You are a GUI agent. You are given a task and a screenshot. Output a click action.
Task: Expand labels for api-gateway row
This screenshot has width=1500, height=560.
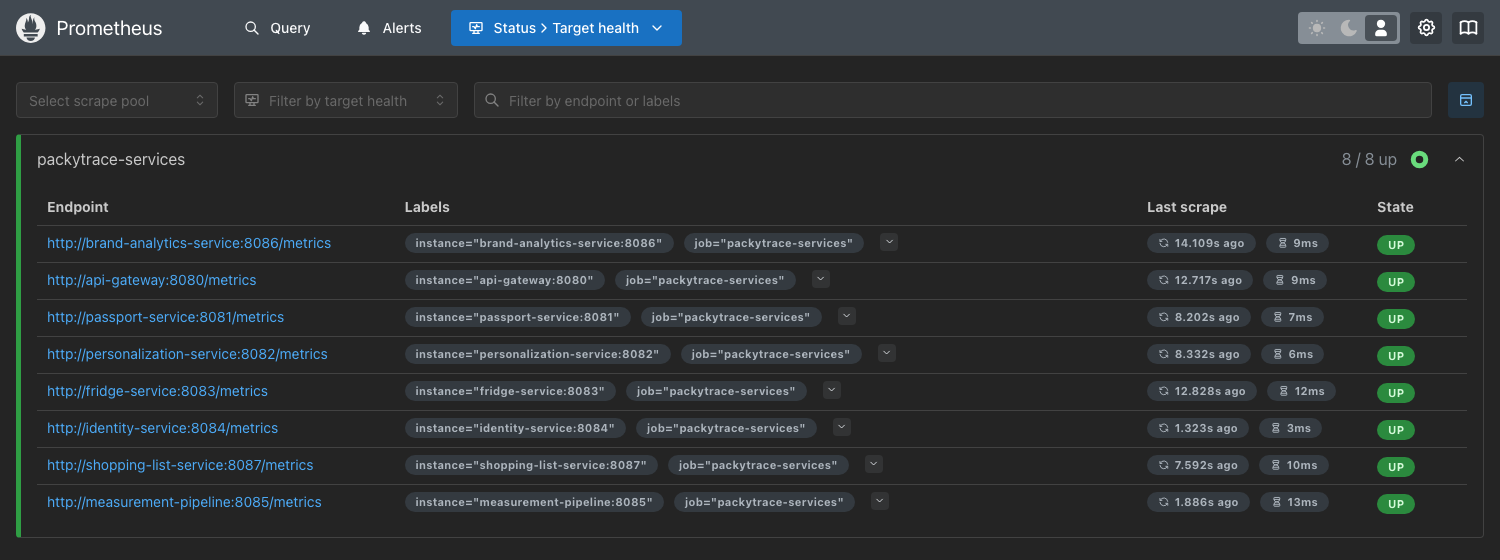[821, 279]
